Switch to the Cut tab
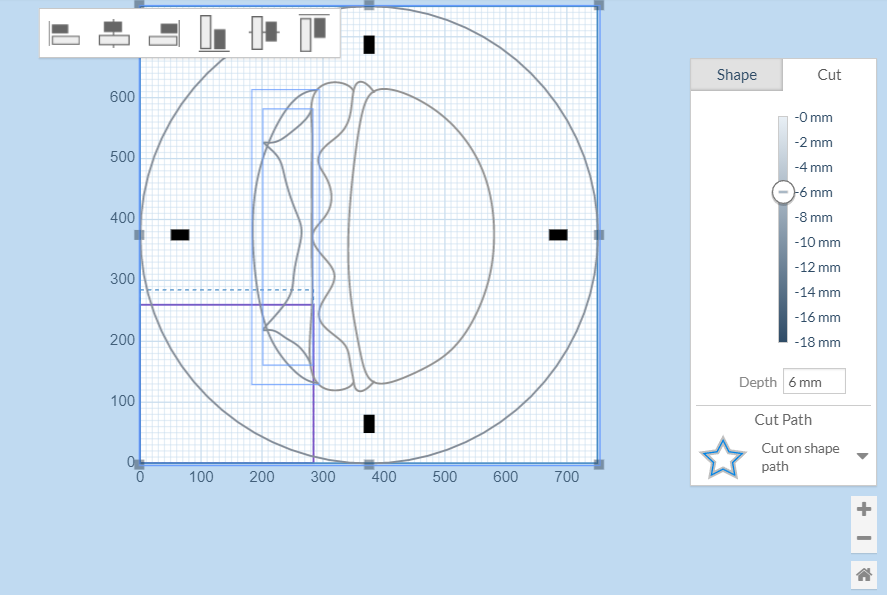Viewport: 887px width, 595px height. [829, 75]
